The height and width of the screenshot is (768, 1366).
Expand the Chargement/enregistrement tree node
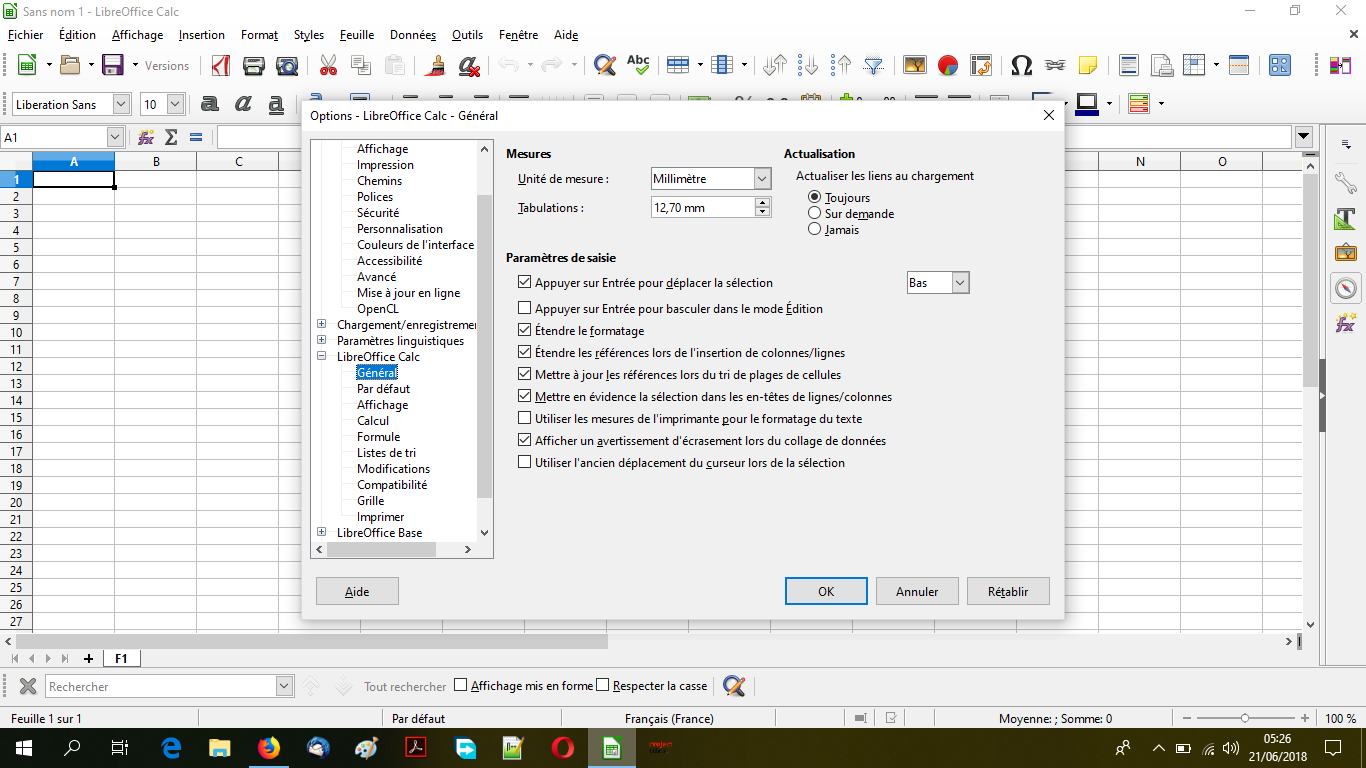pyautogui.click(x=322, y=325)
